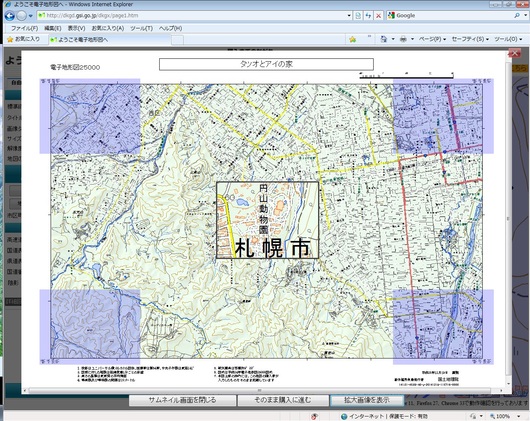Click the 電子地形図25000 label

75,67
